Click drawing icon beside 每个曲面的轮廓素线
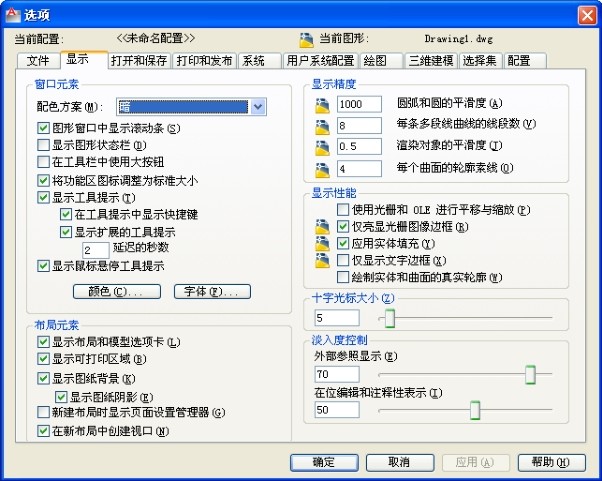The image size is (602, 481). point(322,170)
